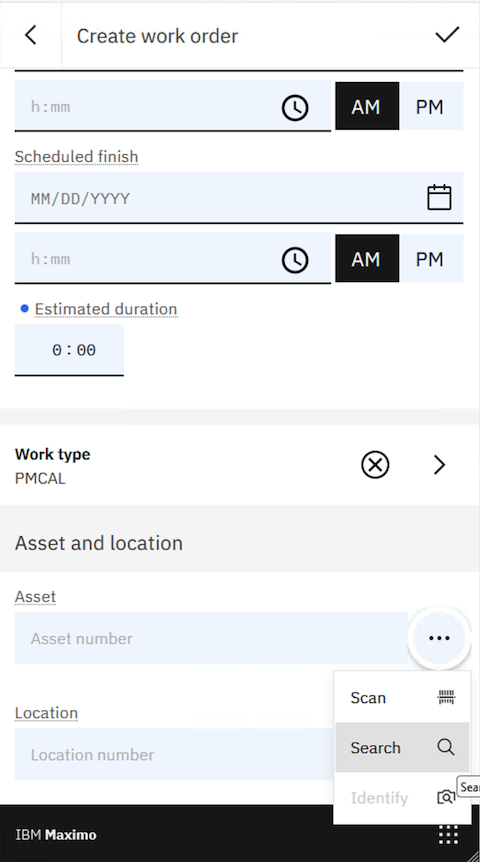Save work order with the checkmark icon

pos(447,35)
